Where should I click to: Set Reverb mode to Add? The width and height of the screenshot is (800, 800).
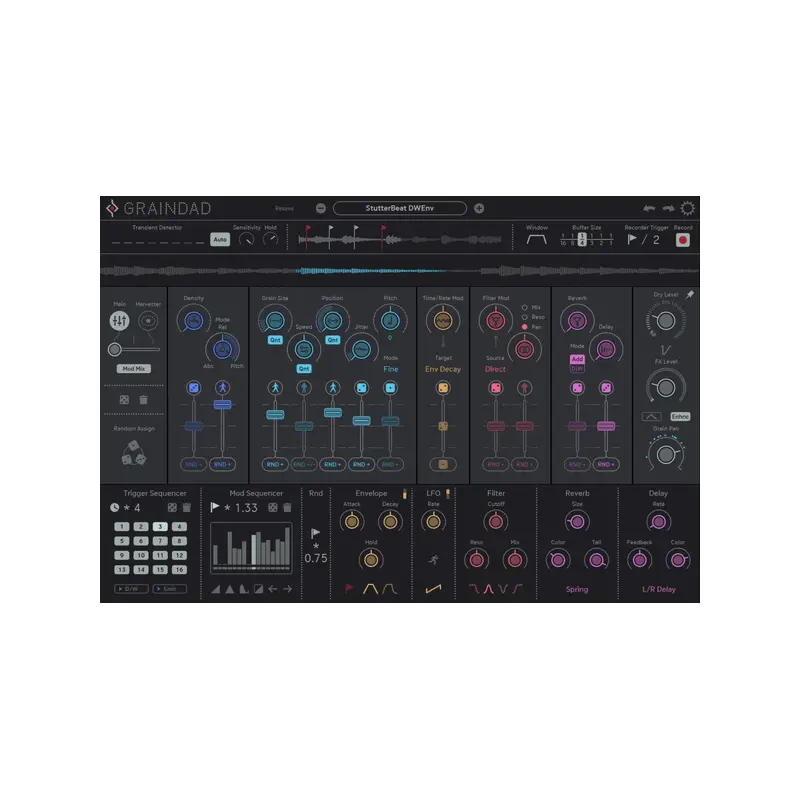click(x=577, y=359)
